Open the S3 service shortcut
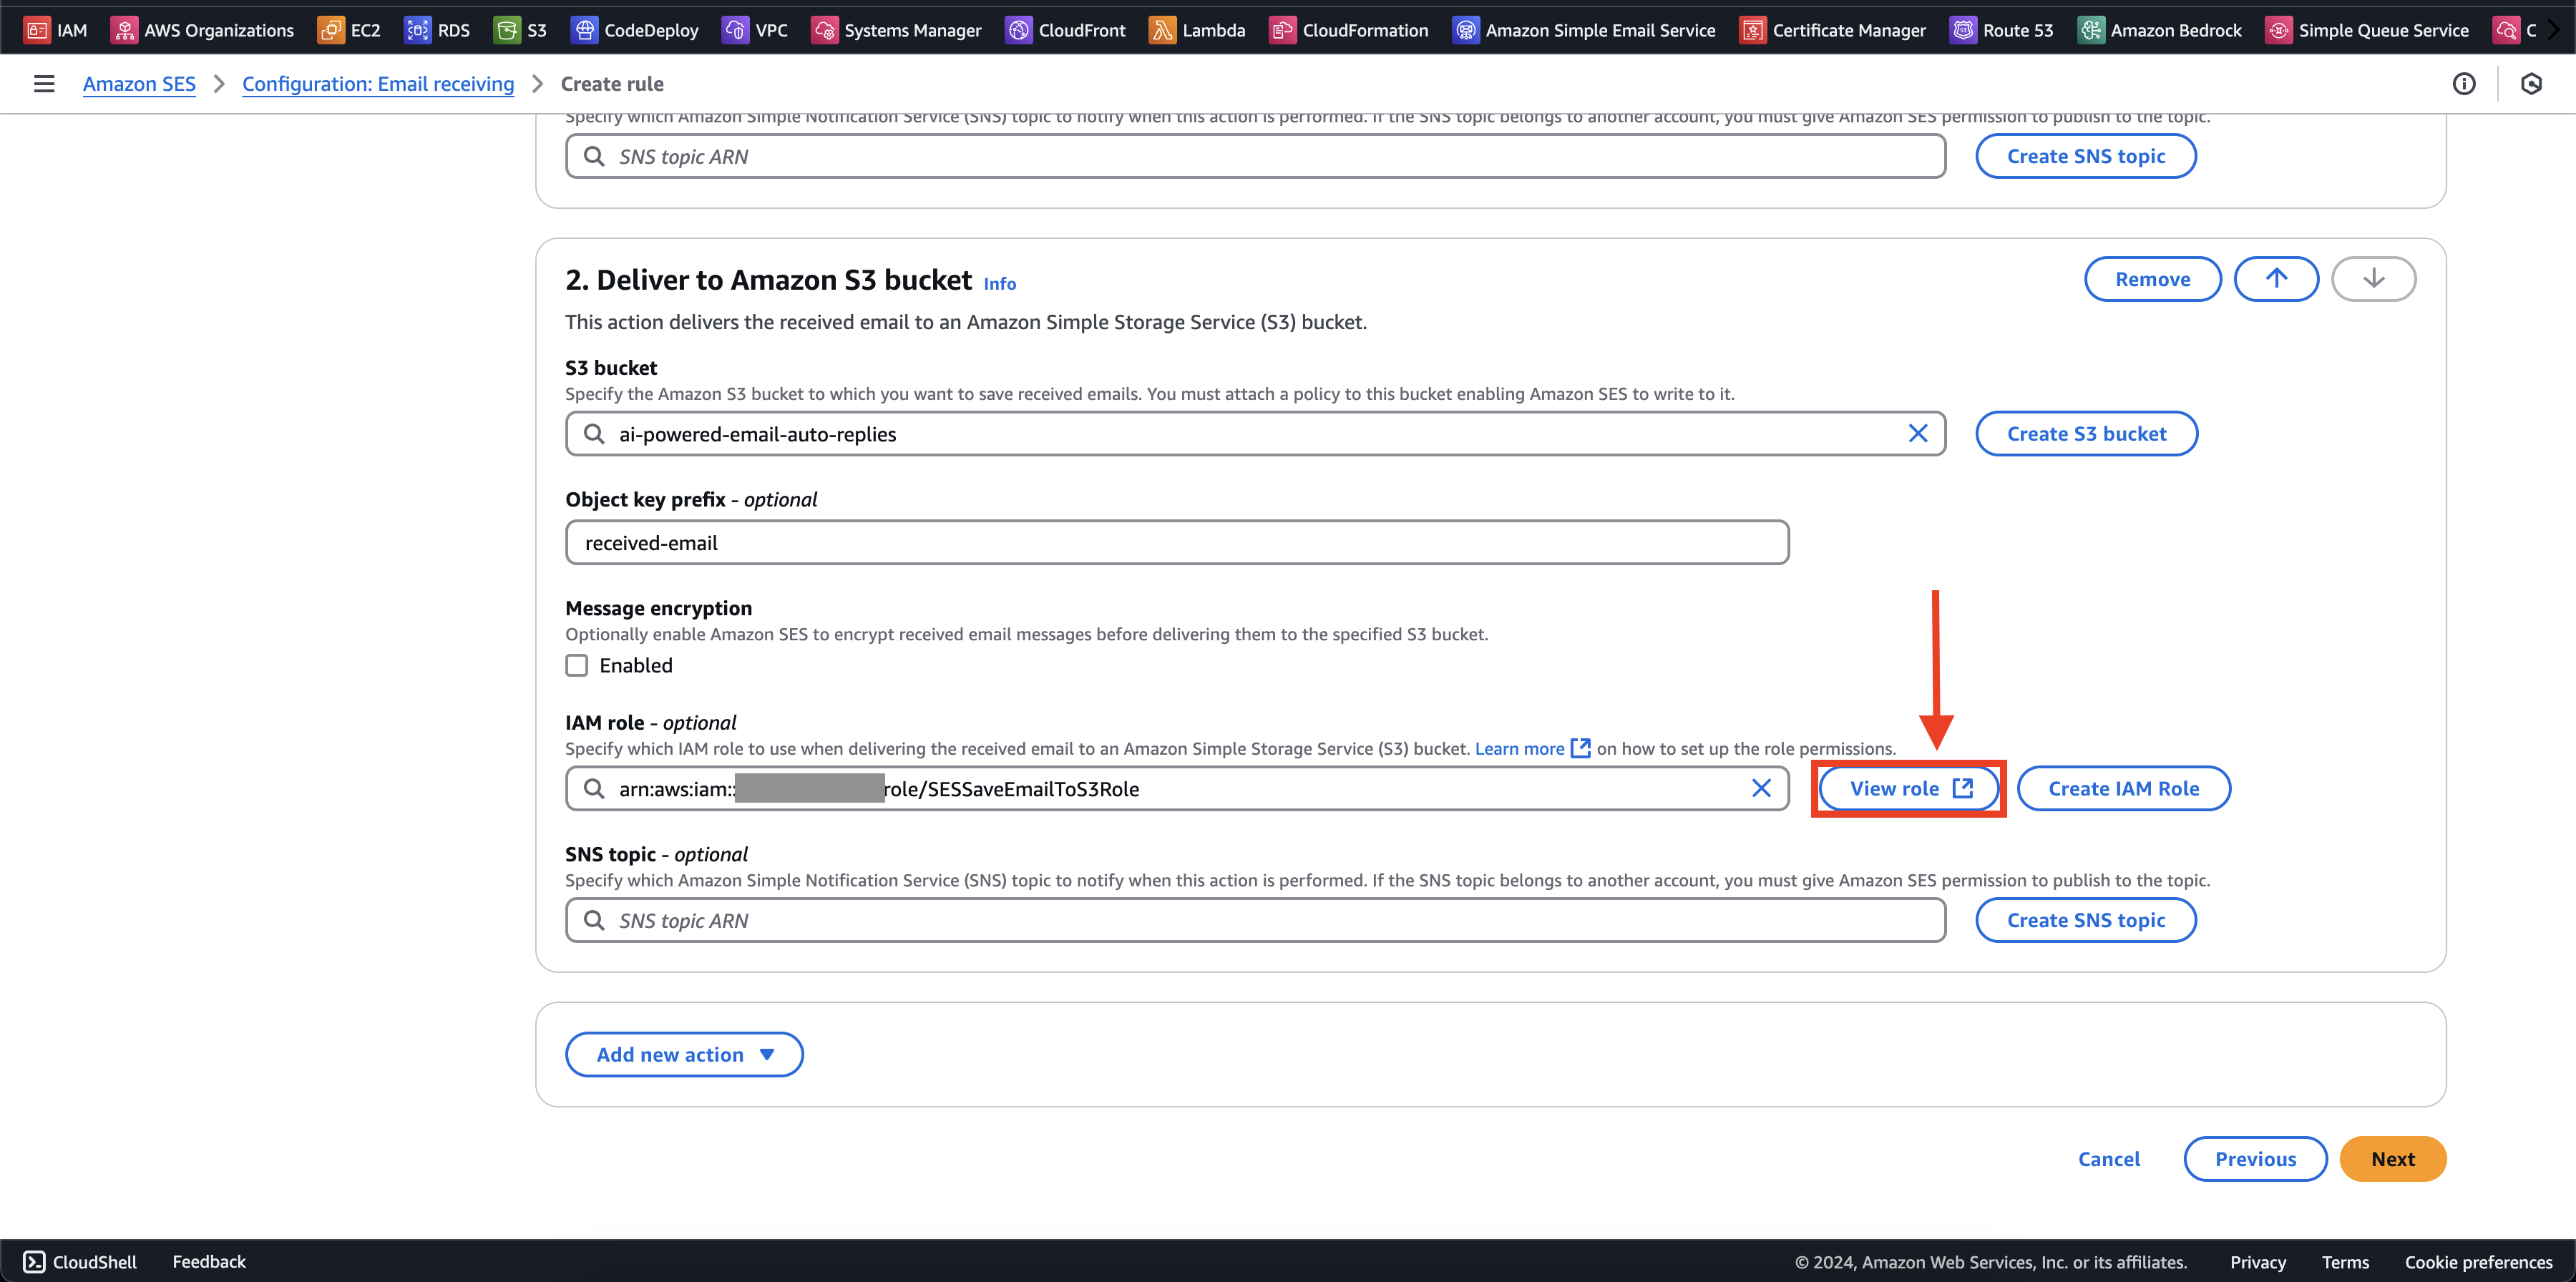Screen dimensions: 2576x1282 pos(520,30)
